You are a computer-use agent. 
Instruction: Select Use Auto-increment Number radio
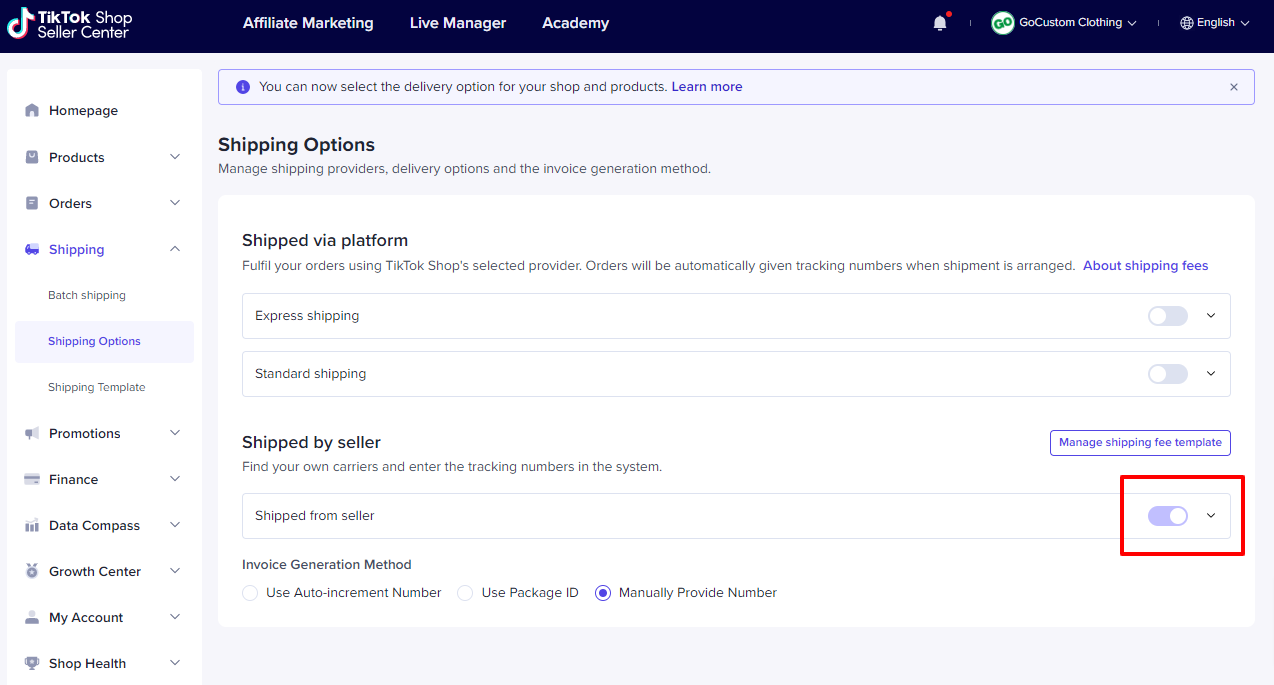point(250,593)
